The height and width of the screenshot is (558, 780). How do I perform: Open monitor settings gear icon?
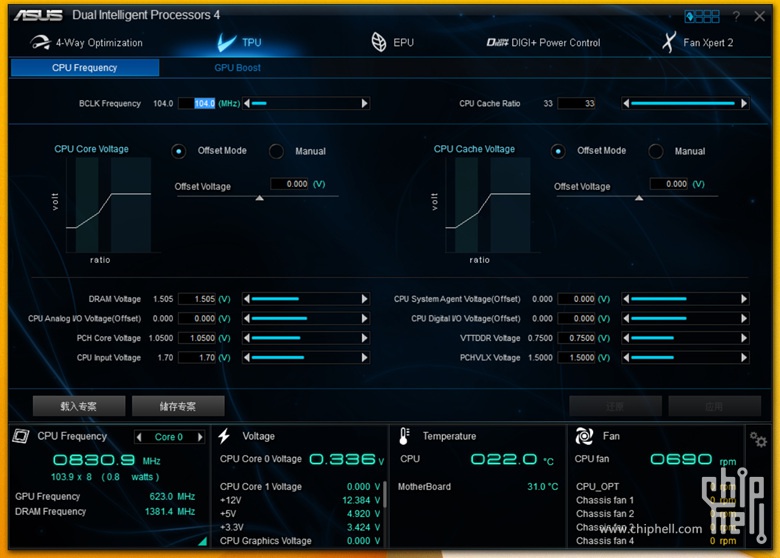point(758,440)
